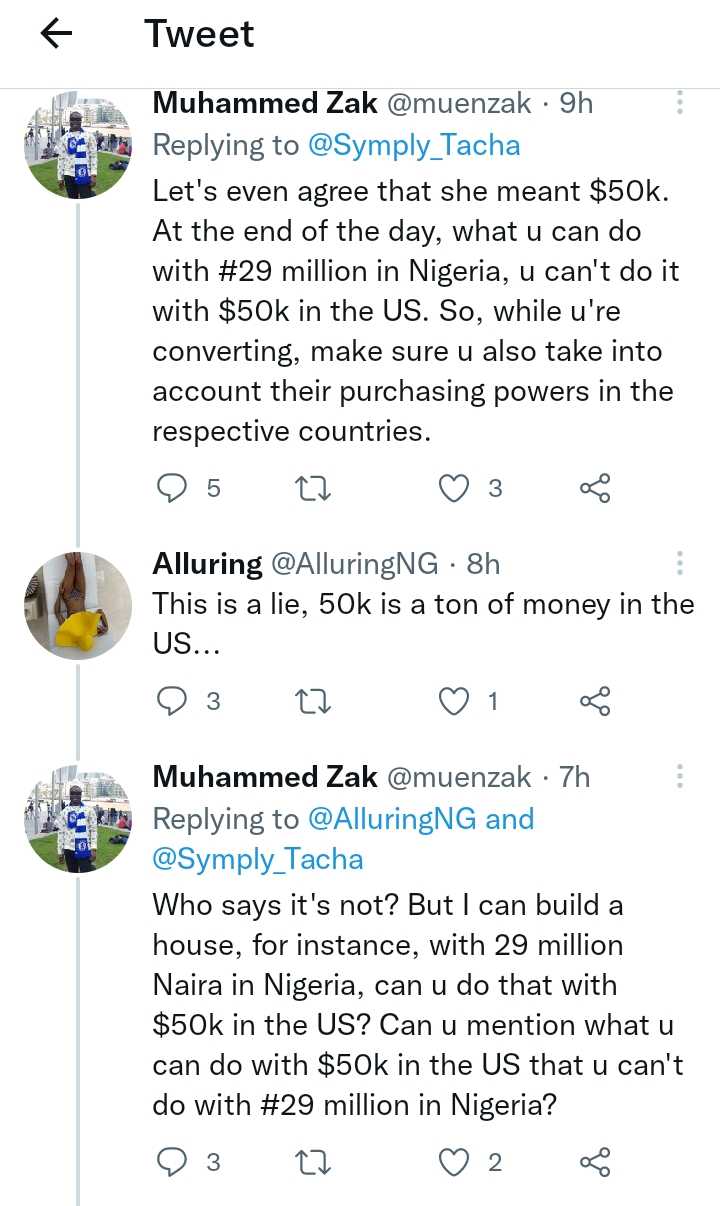View Alluring's profile picture
Screen dimensions: 720x1206
(x=78, y=606)
